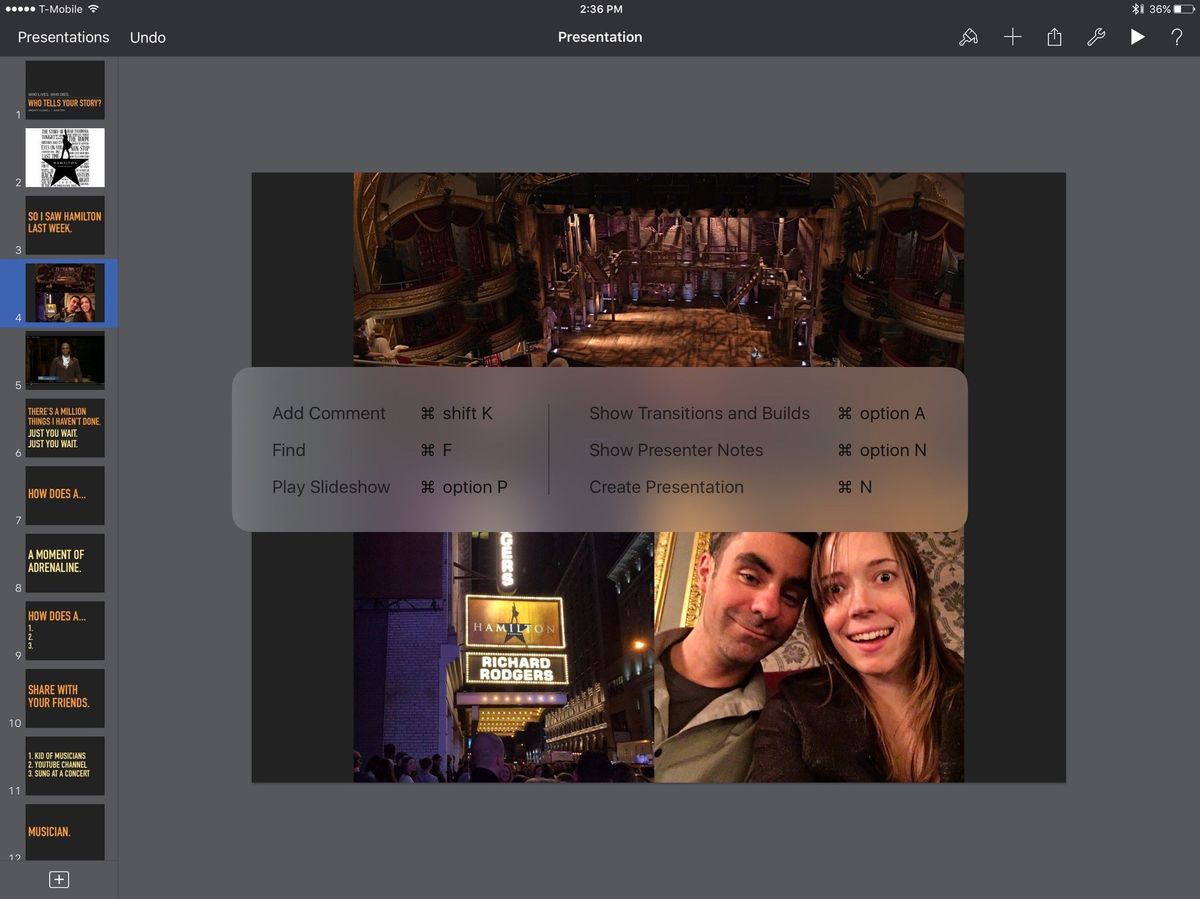Select the Musician slide thumbnail

coord(65,831)
